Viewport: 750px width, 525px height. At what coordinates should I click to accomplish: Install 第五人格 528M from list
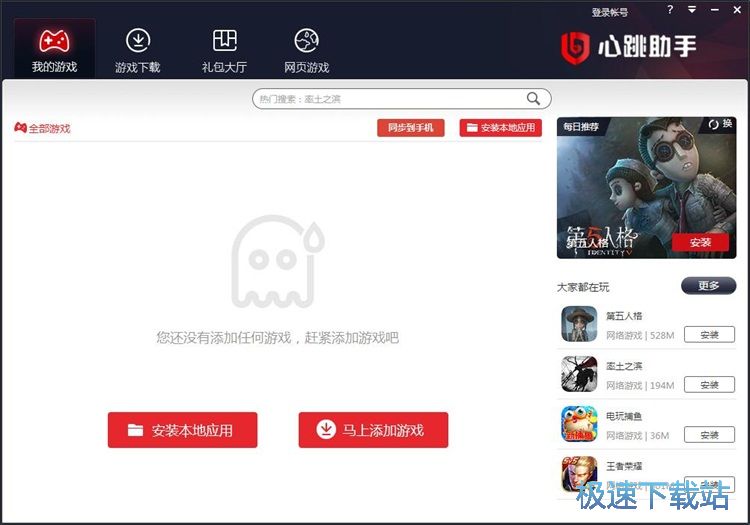click(709, 335)
